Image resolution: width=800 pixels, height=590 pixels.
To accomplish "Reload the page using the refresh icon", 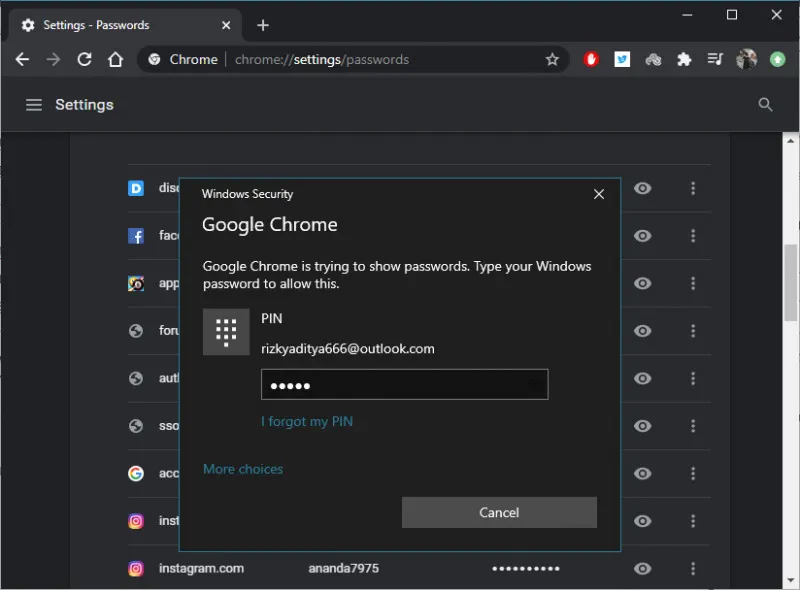I will (85, 60).
